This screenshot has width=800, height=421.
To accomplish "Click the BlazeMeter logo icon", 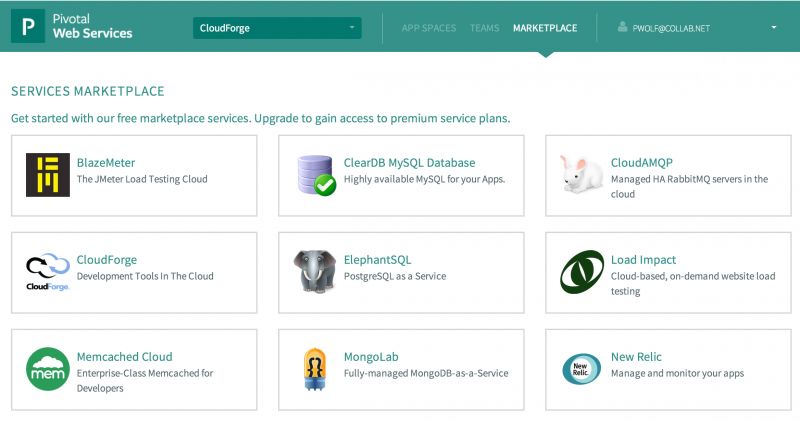I will 48,175.
